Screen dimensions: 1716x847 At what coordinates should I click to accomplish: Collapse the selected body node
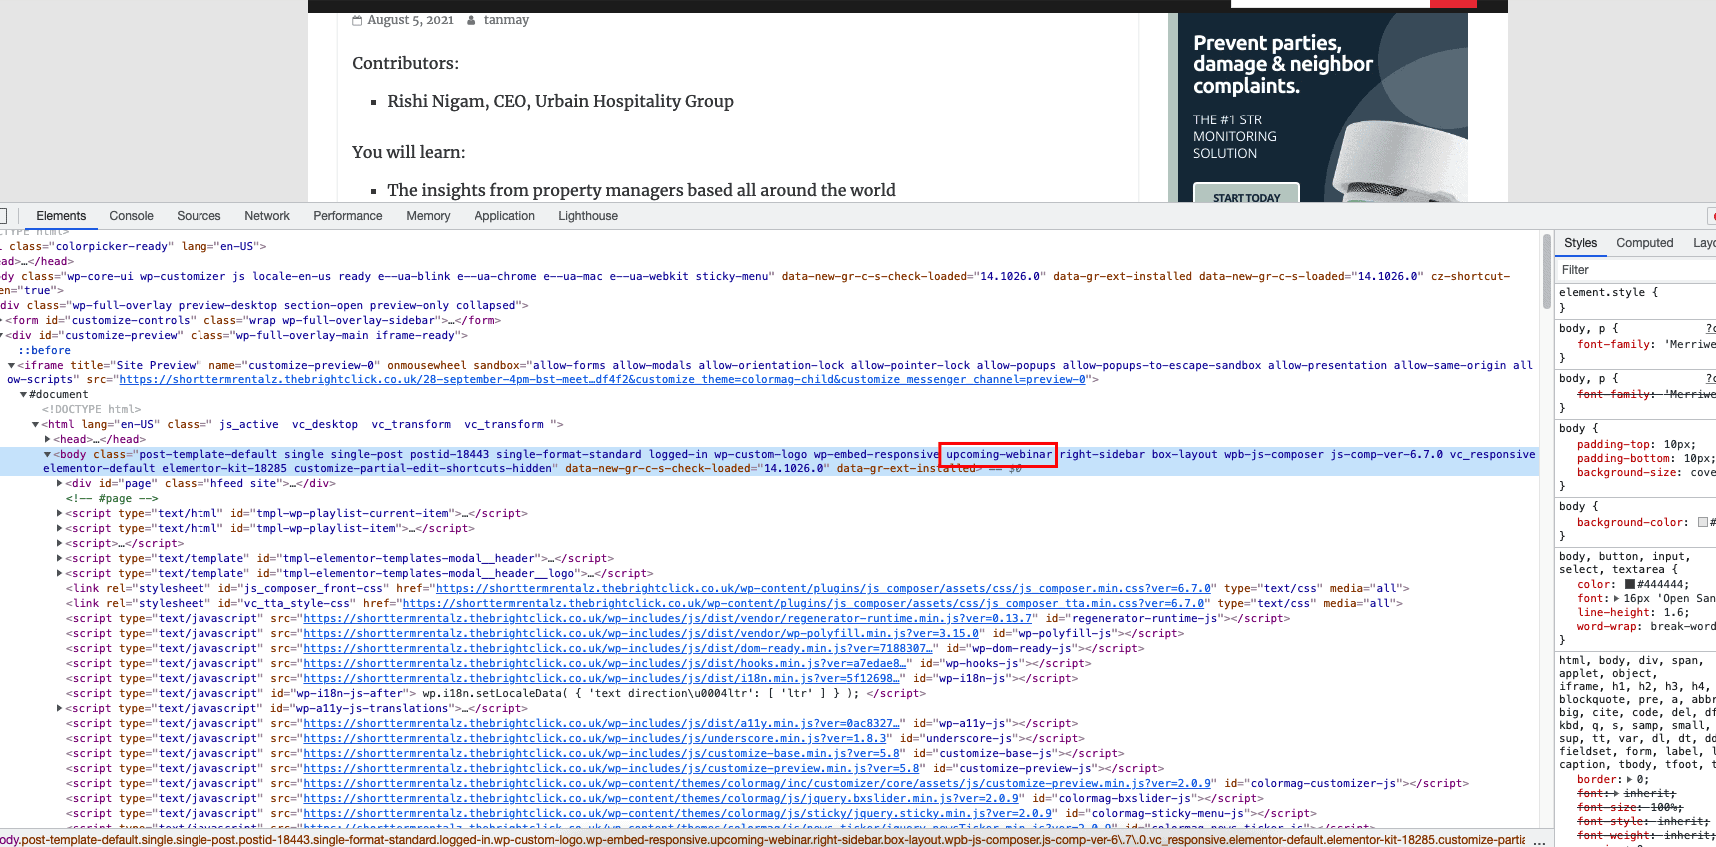coord(48,455)
